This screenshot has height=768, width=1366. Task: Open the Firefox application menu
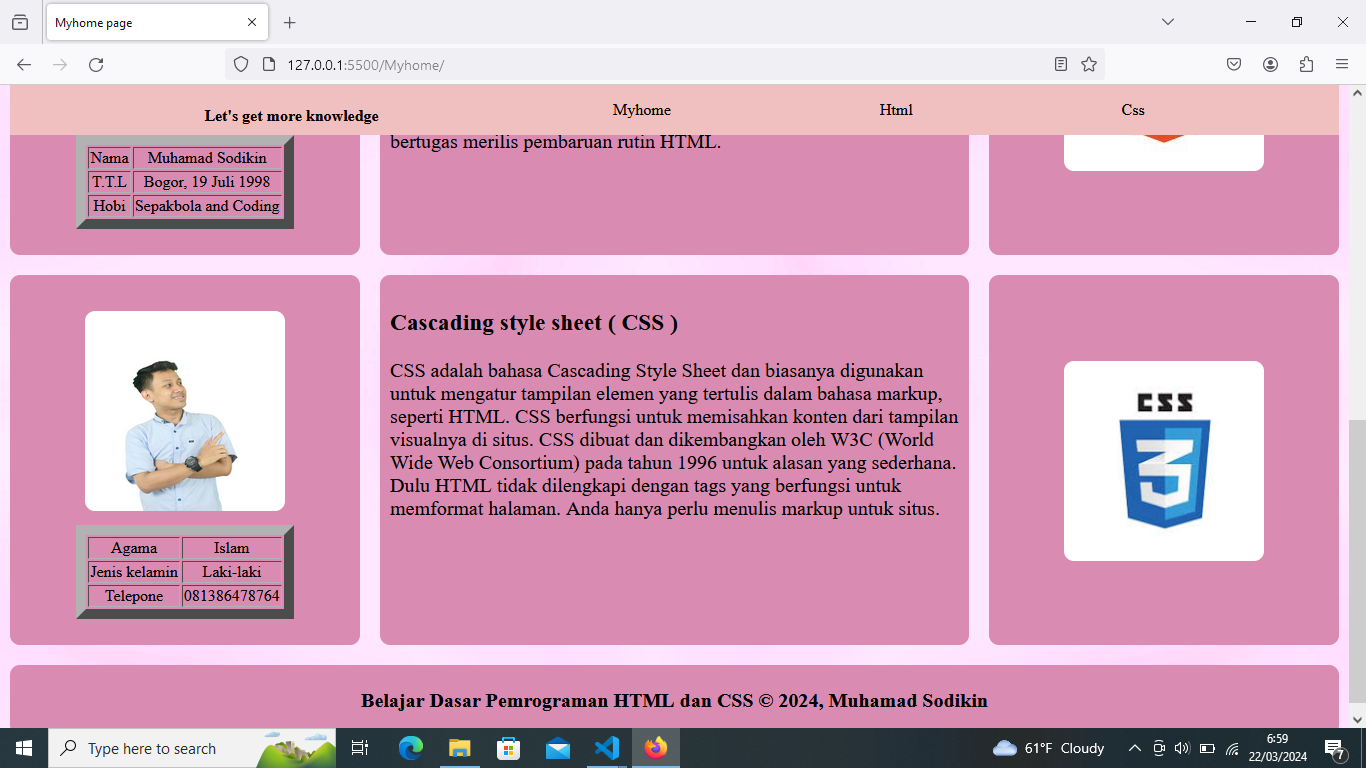click(1342, 65)
